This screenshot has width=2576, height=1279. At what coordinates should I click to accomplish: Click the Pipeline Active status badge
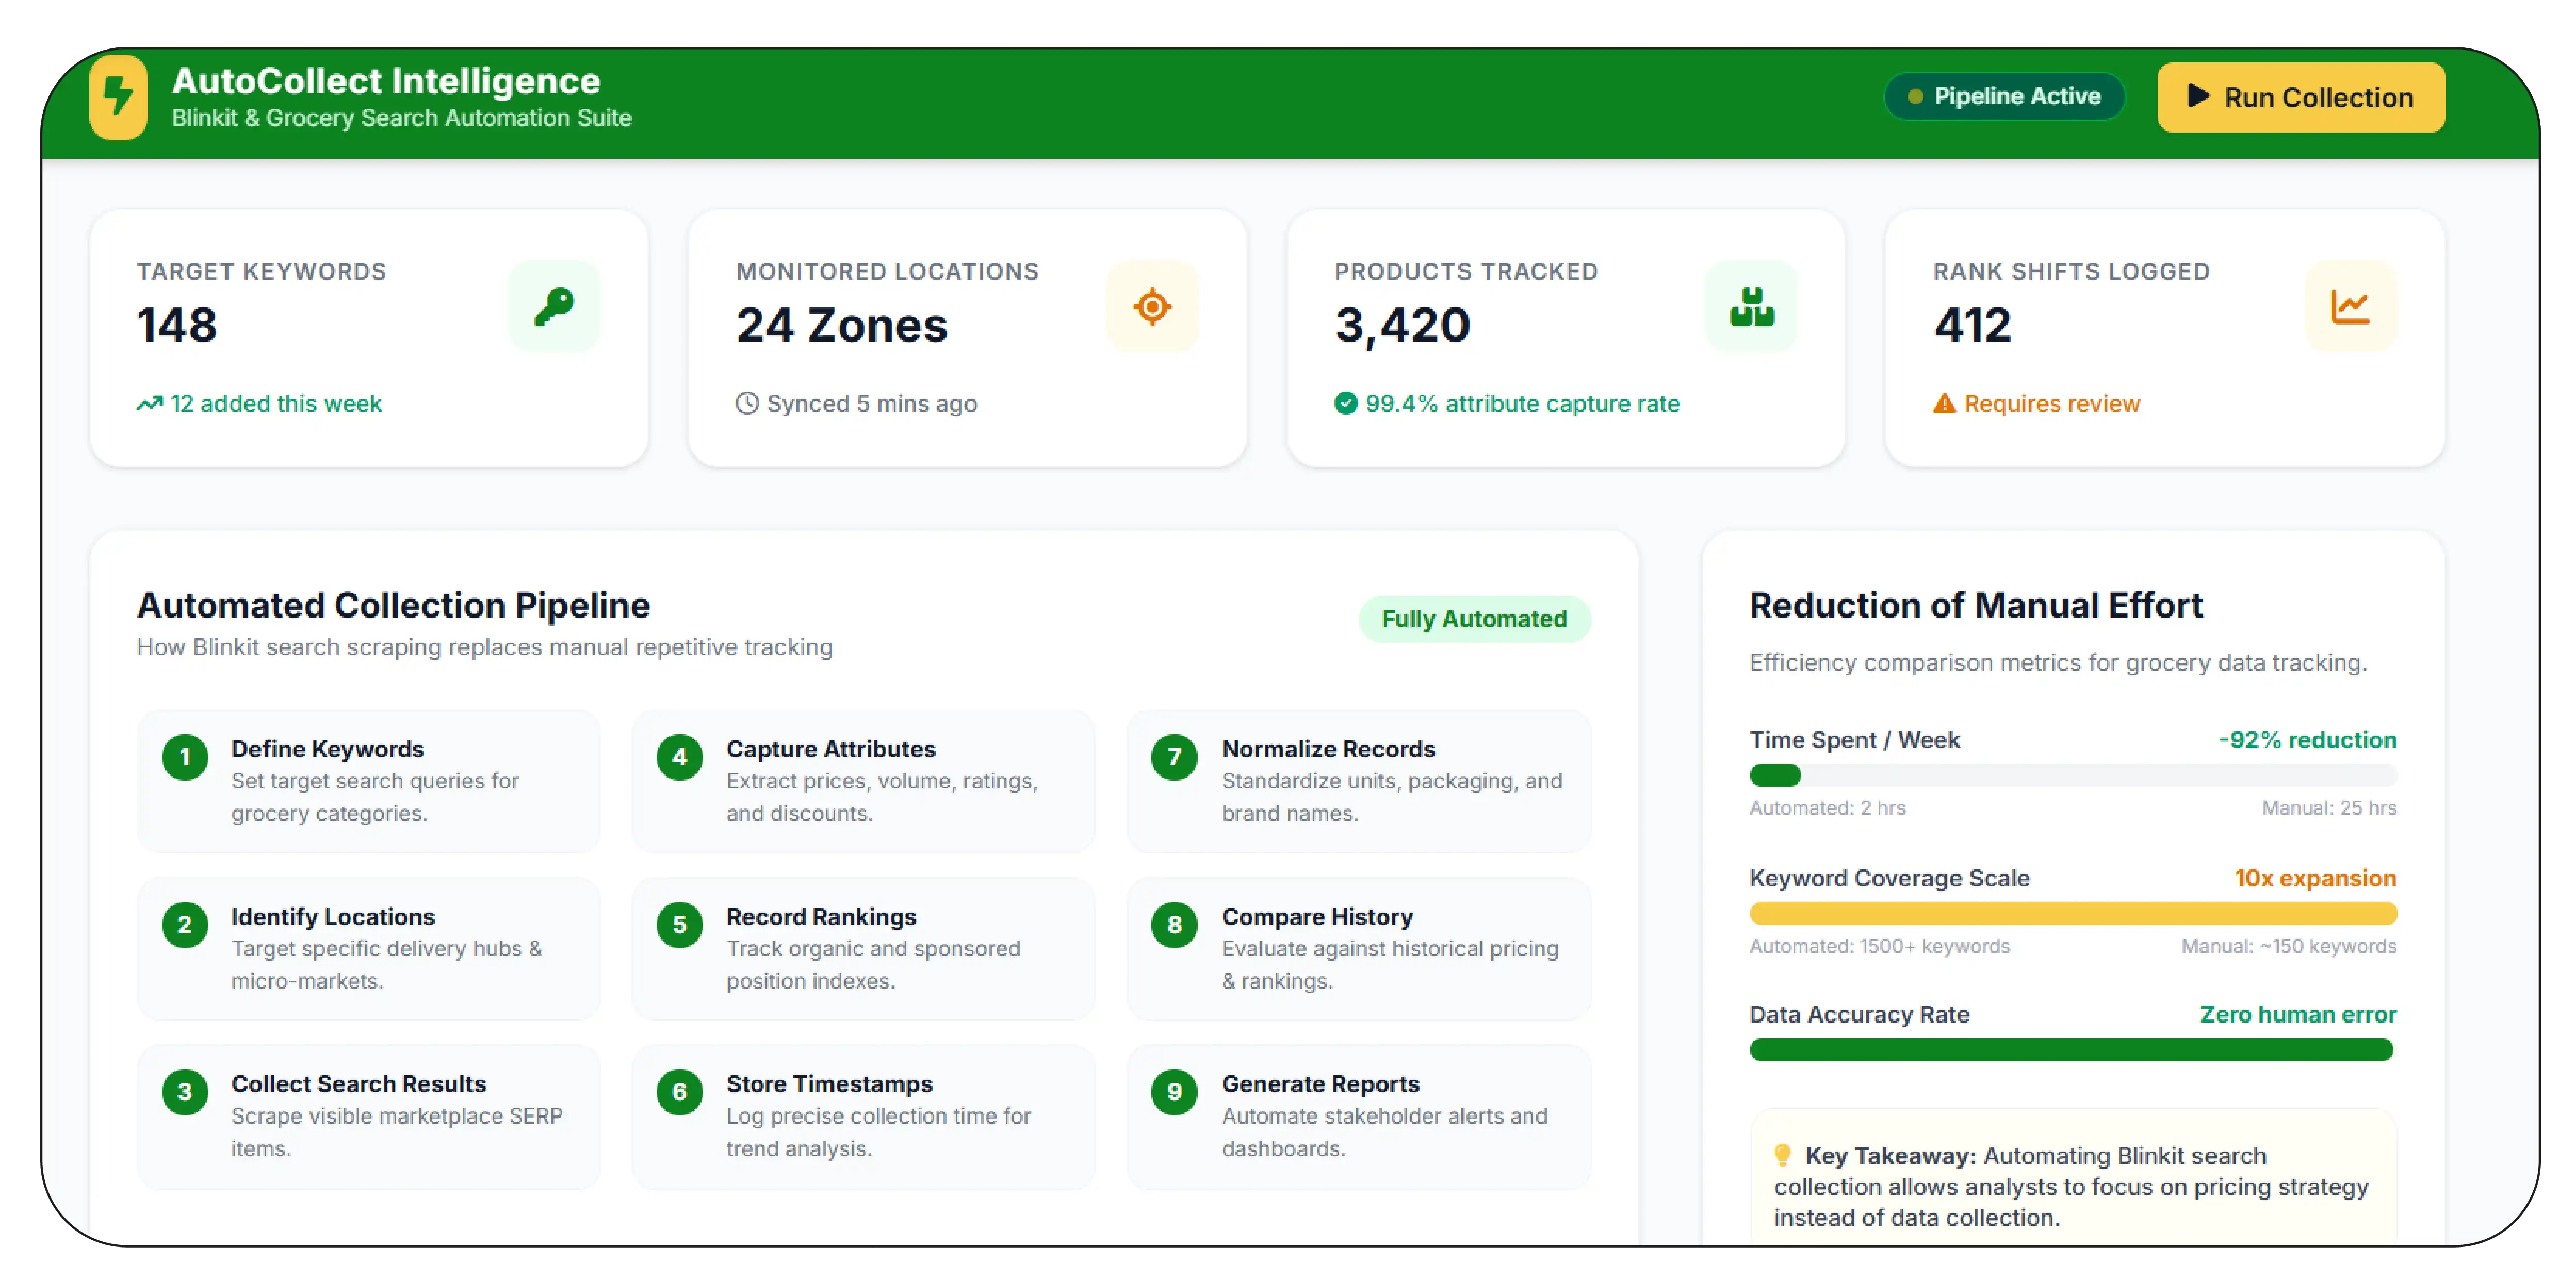(x=2004, y=97)
